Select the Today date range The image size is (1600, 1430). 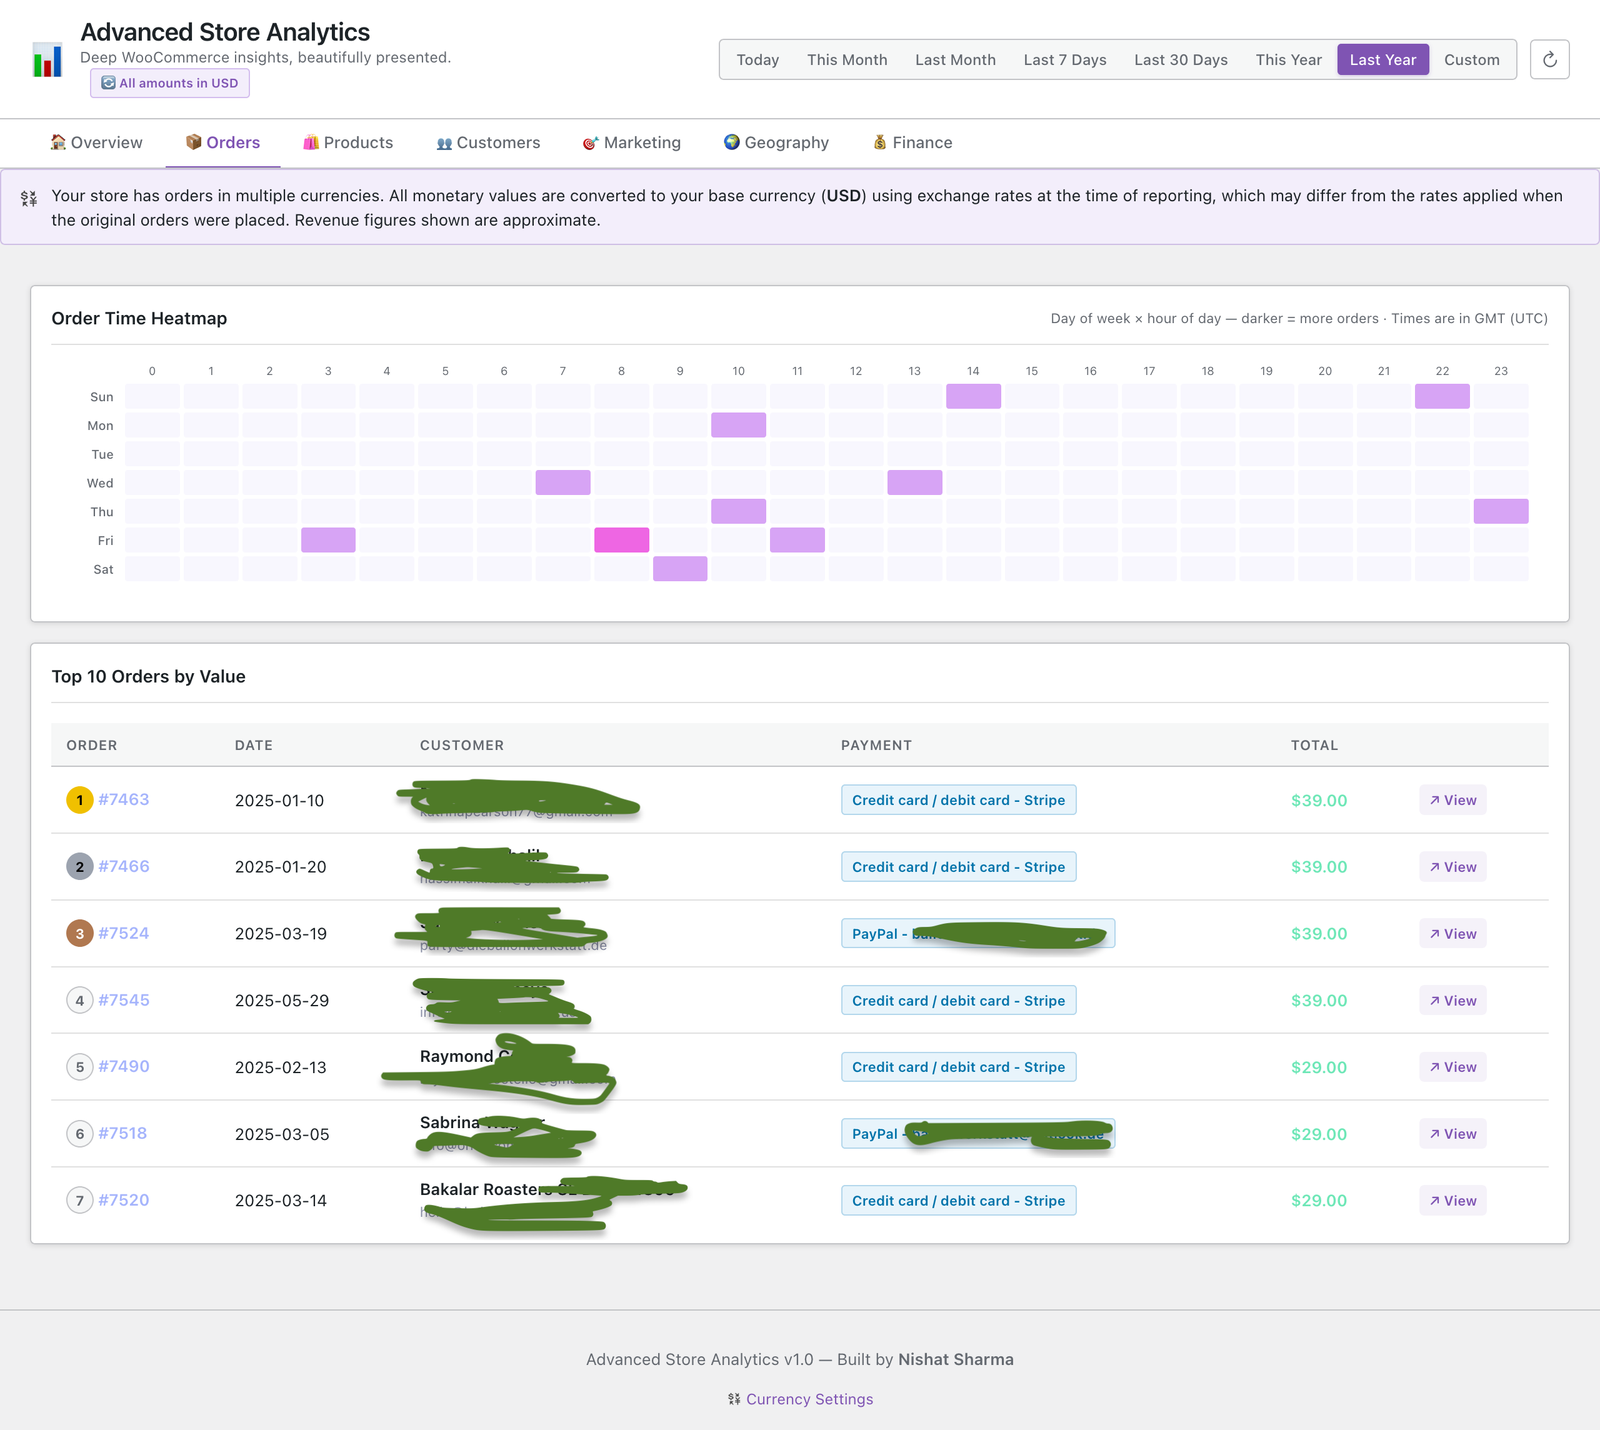pyautogui.click(x=758, y=60)
